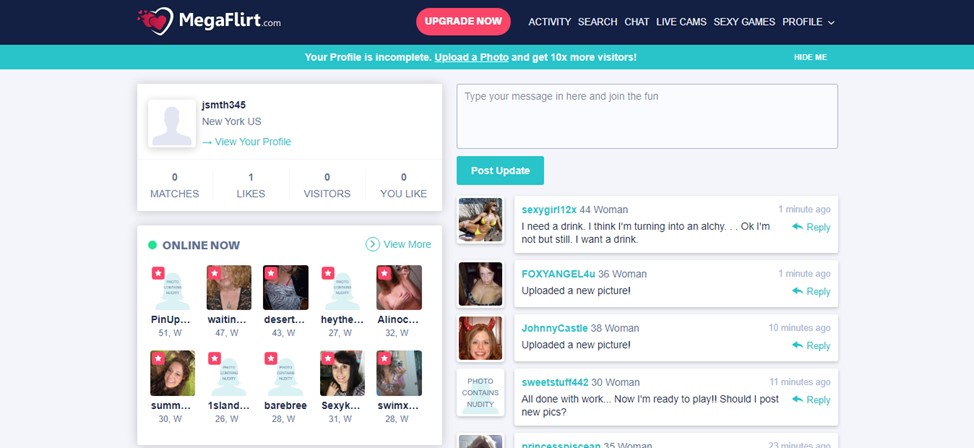Open 1sland… nudity placeholder photo
This screenshot has height=448, width=974.
click(x=229, y=373)
